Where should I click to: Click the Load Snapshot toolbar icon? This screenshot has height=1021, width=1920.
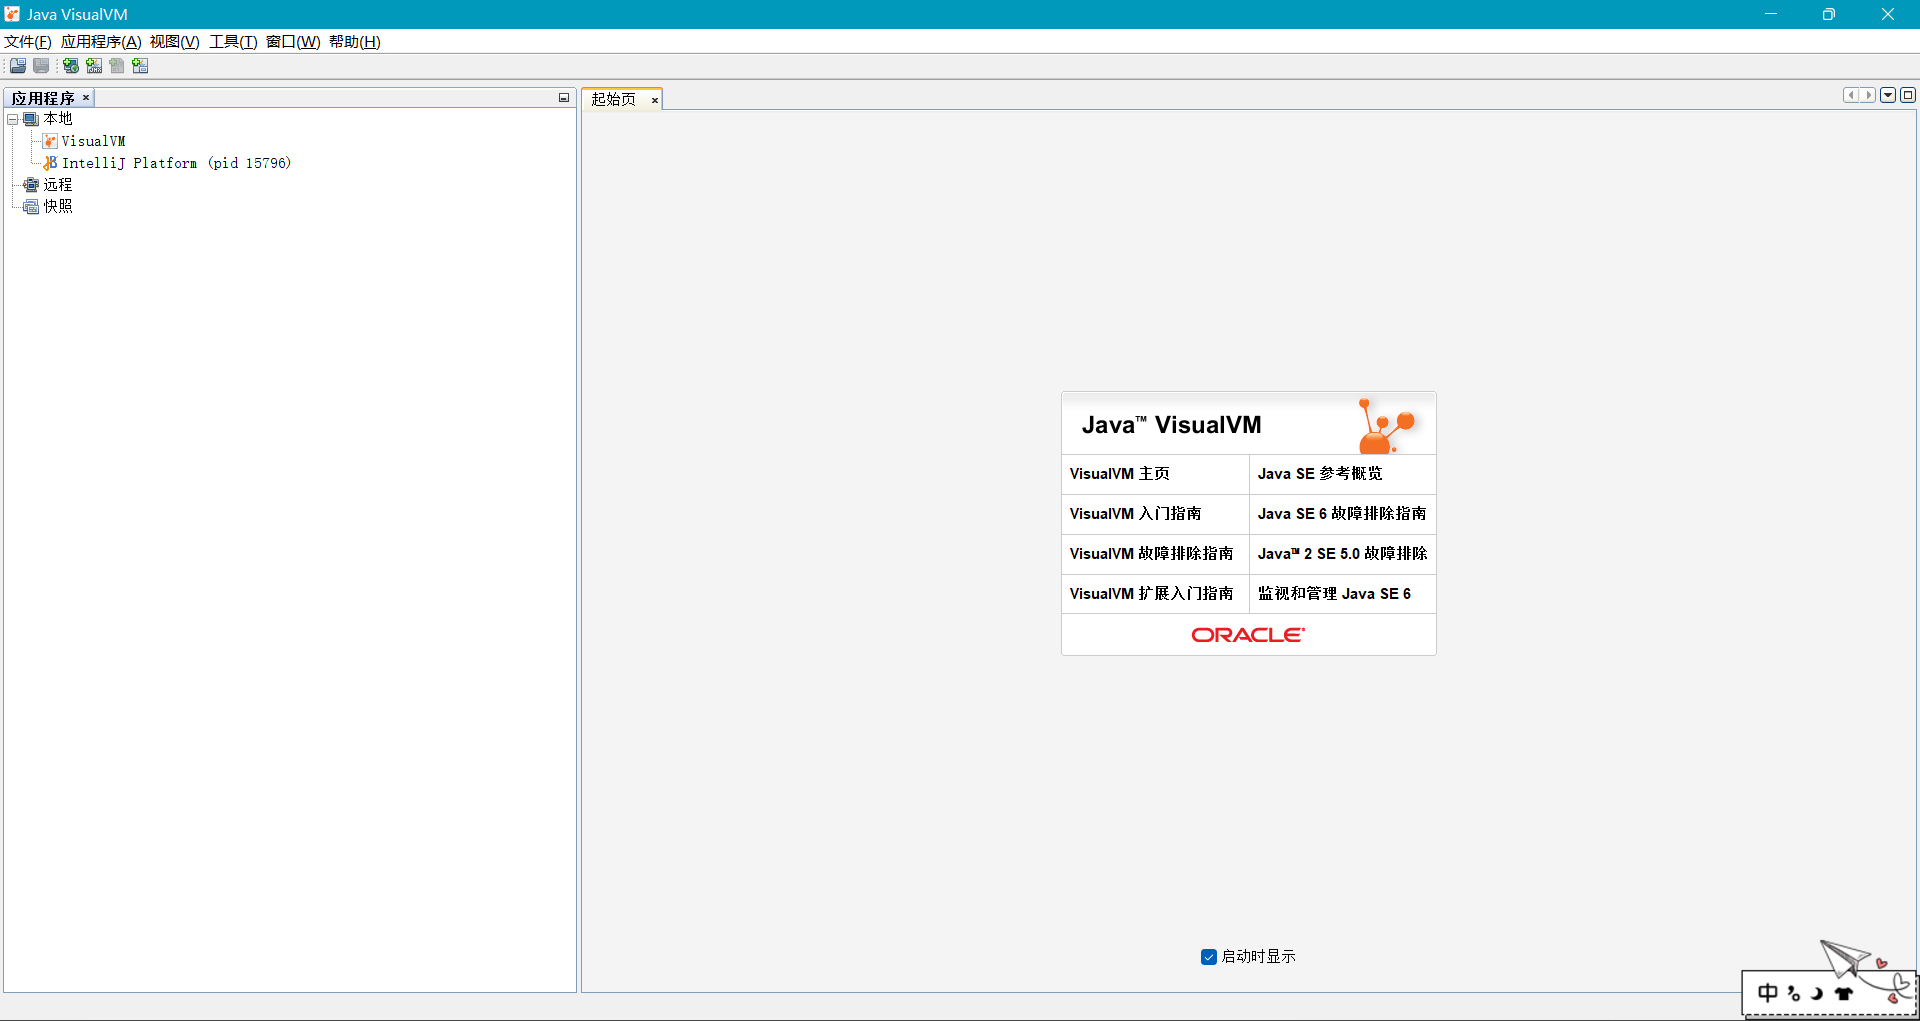pos(18,66)
